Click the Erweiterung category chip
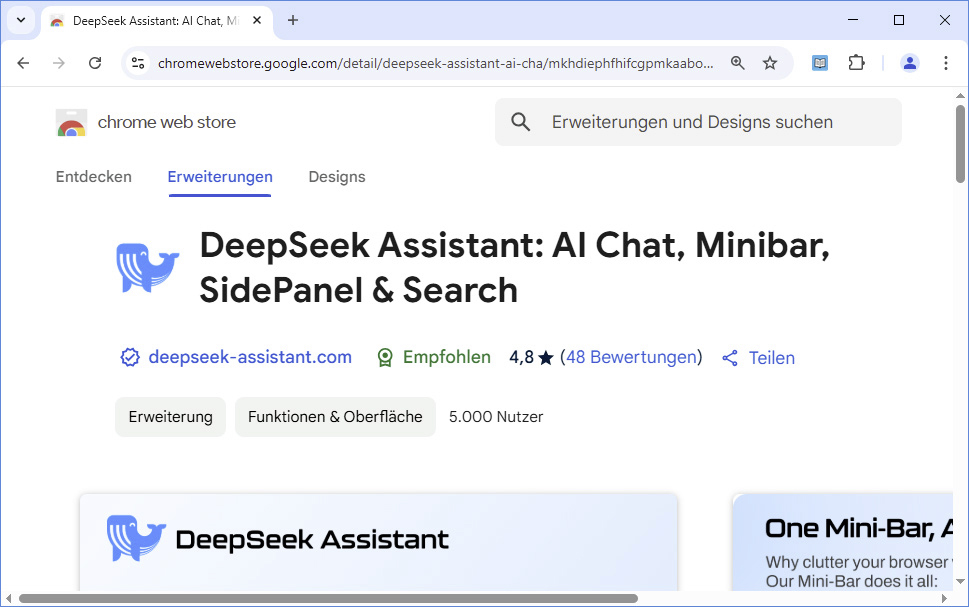969x607 pixels. coord(171,417)
